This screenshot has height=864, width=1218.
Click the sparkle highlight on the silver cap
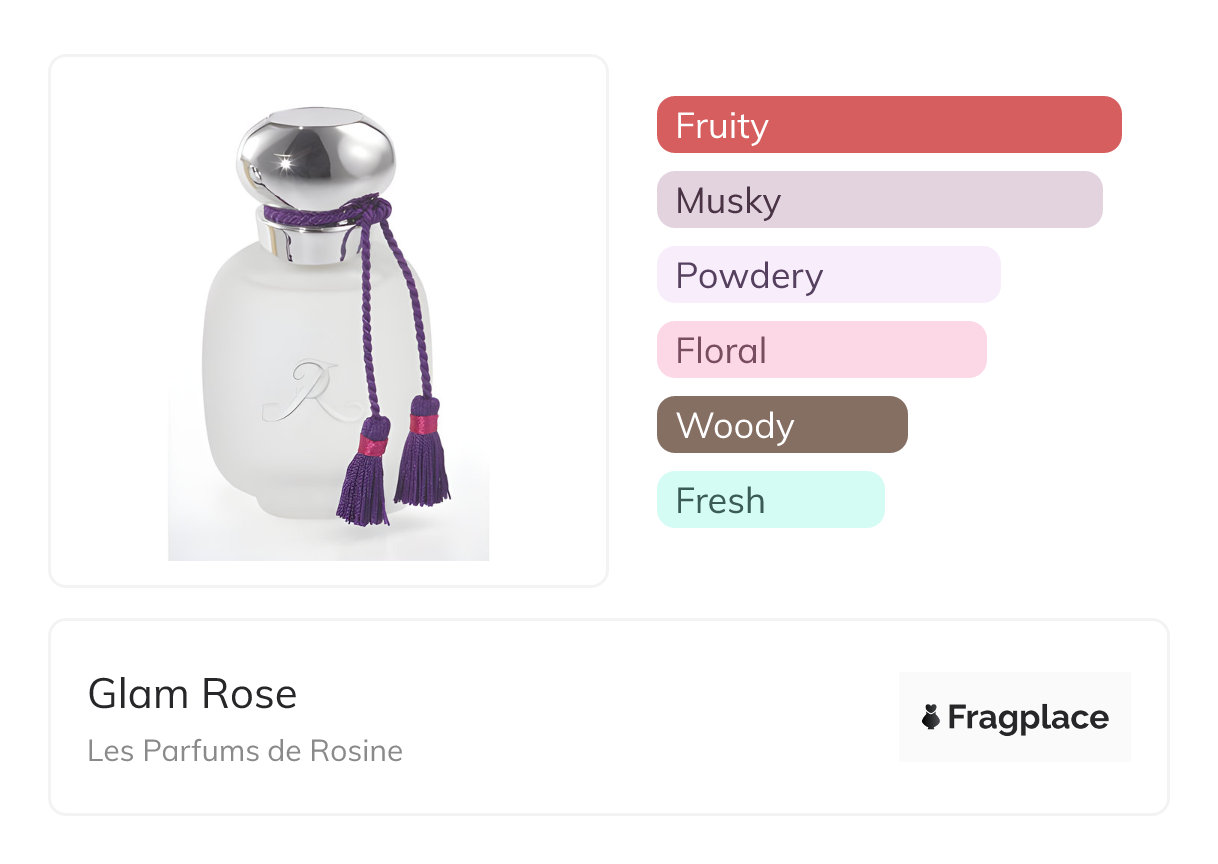click(284, 163)
